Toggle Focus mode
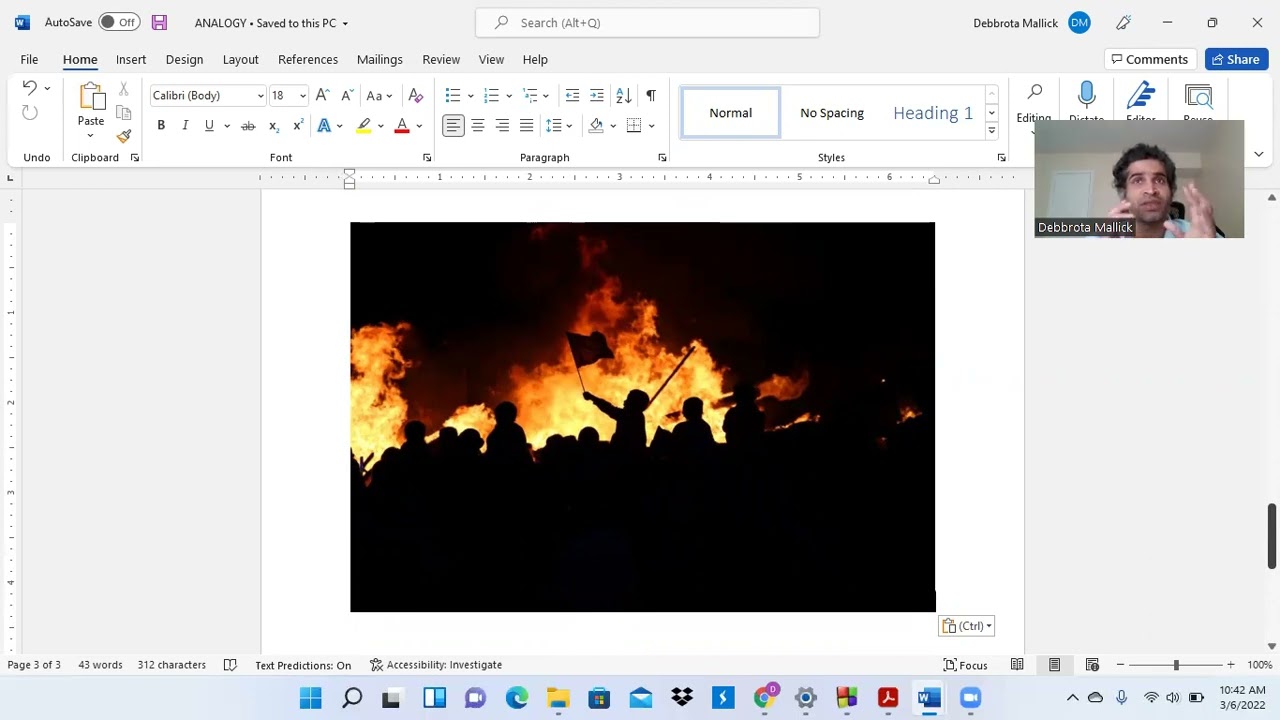 pos(966,665)
